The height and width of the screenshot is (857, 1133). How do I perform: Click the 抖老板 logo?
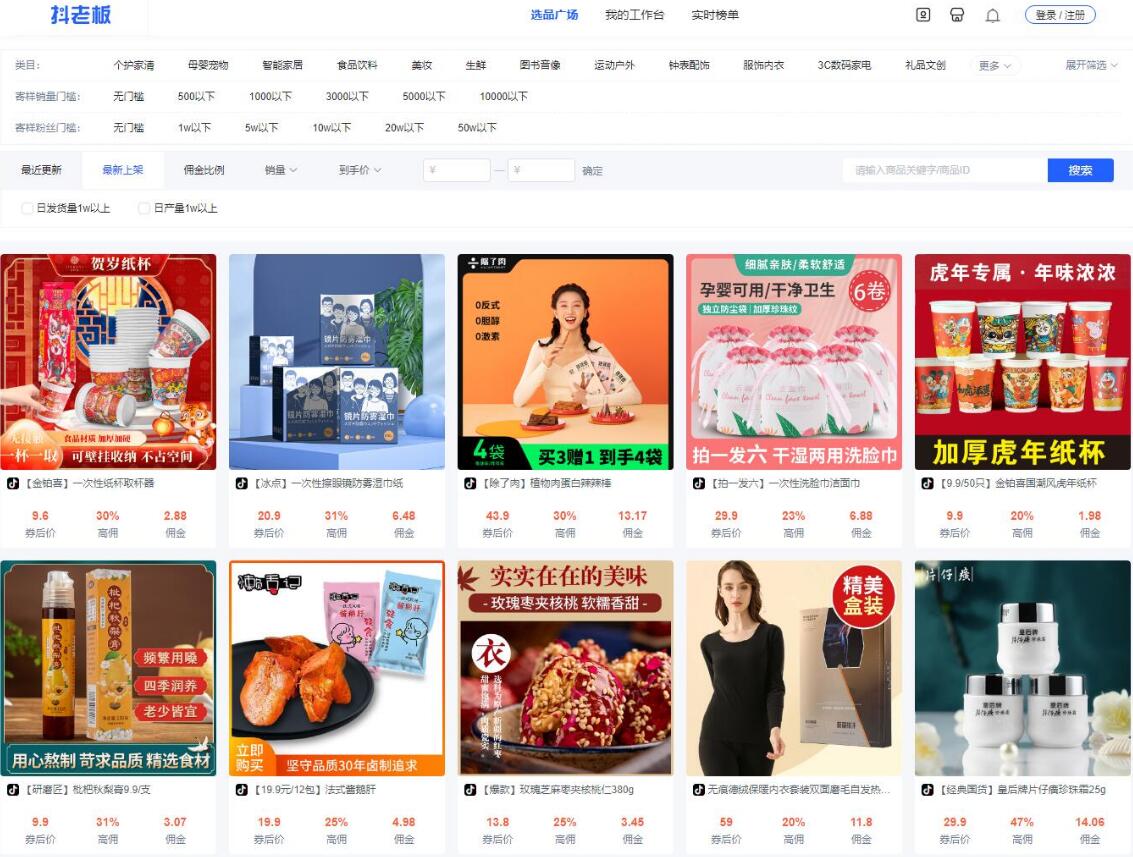(80, 14)
